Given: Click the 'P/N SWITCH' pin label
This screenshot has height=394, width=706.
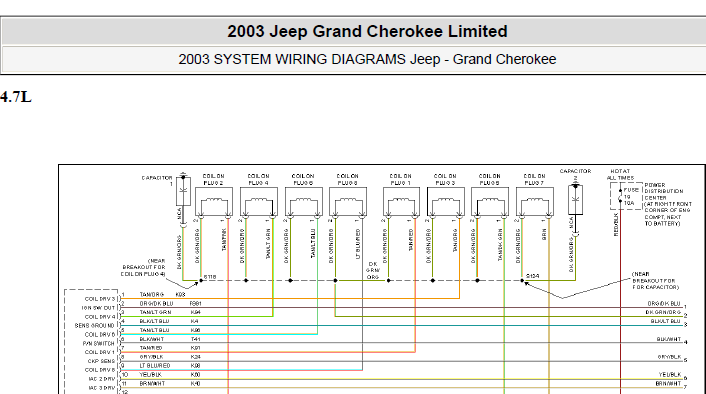Looking at the screenshot, I should click(99, 344).
